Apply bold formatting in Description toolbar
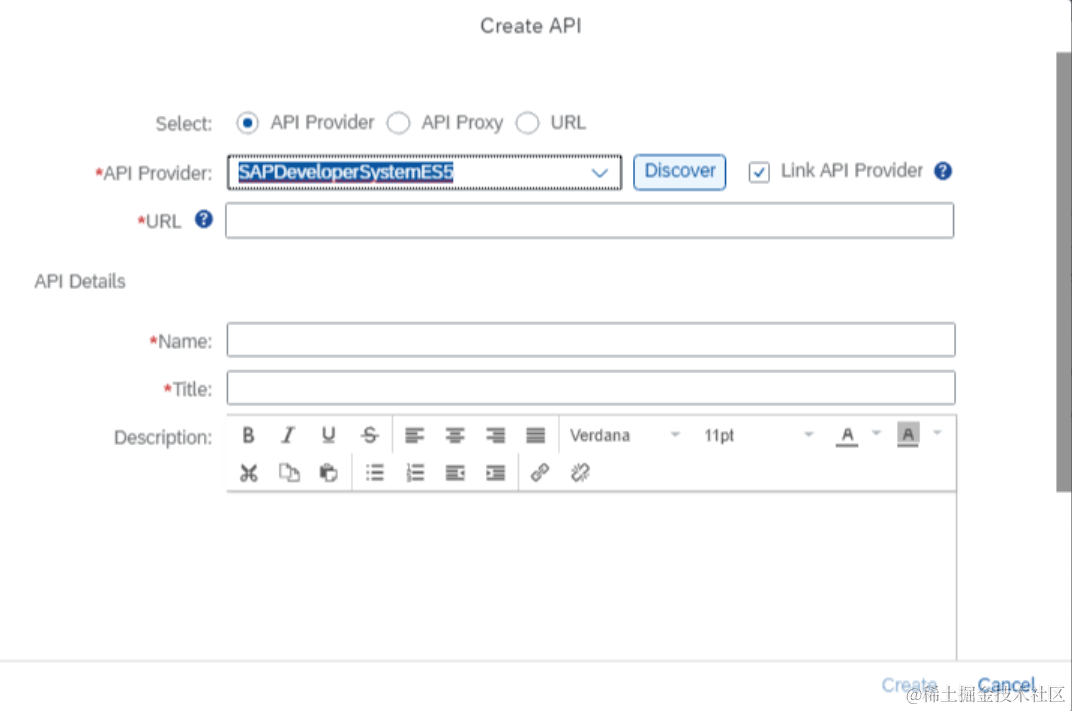 click(x=248, y=435)
